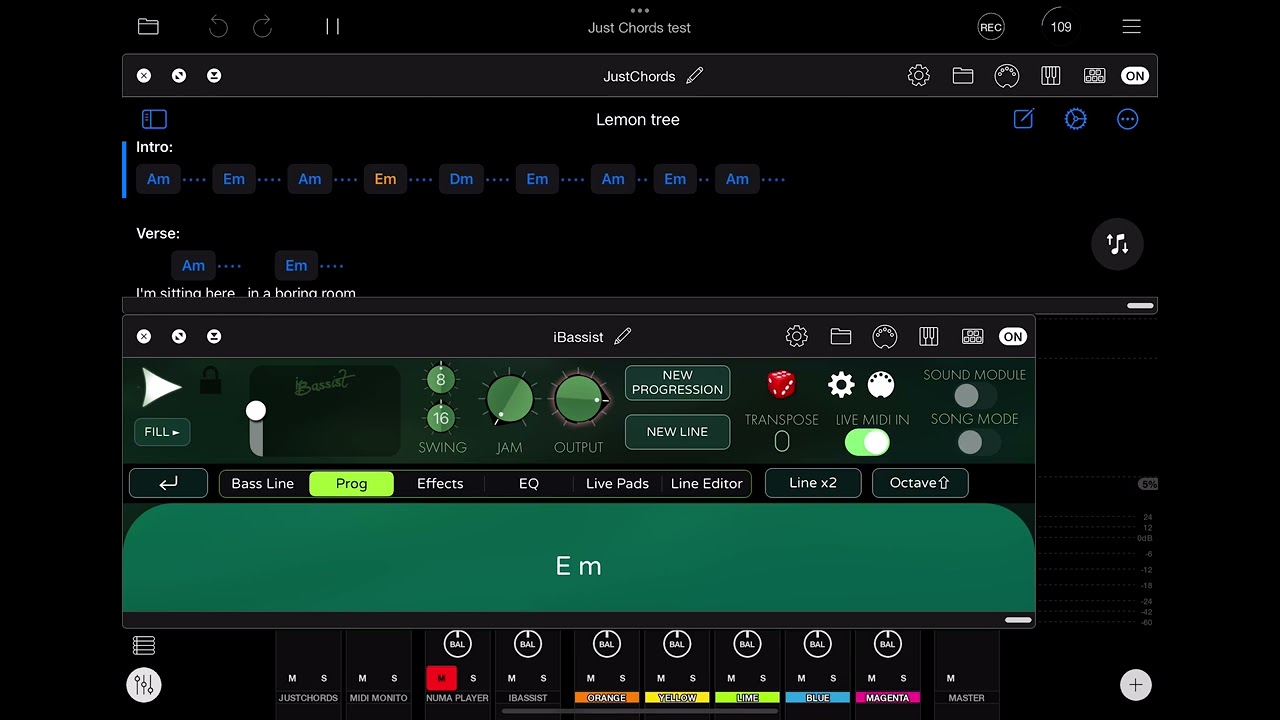Show keyboard for JustChords window
This screenshot has width=1280, height=720.
tap(1050, 76)
